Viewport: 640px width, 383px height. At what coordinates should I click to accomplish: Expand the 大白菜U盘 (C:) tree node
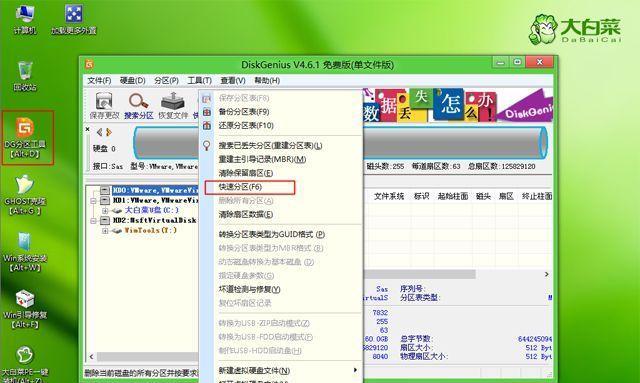pos(104,210)
